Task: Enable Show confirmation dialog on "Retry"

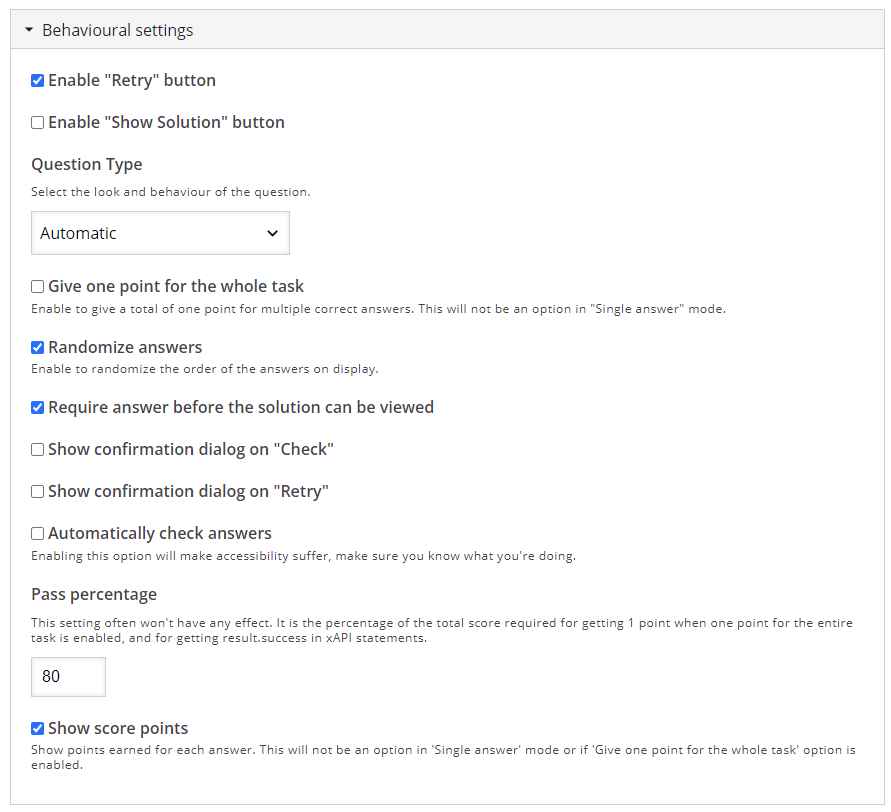Action: (x=38, y=492)
